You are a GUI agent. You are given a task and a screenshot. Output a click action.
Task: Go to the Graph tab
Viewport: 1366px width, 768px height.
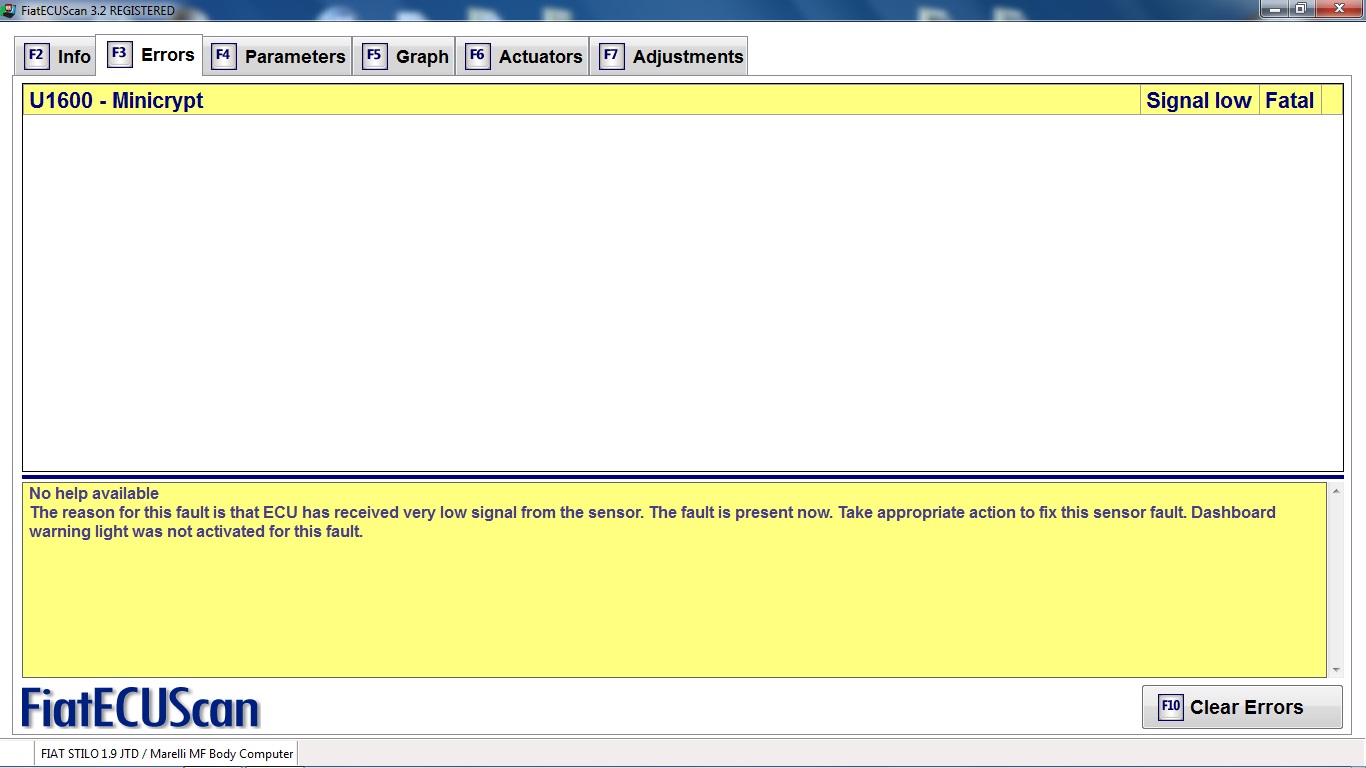click(x=404, y=56)
